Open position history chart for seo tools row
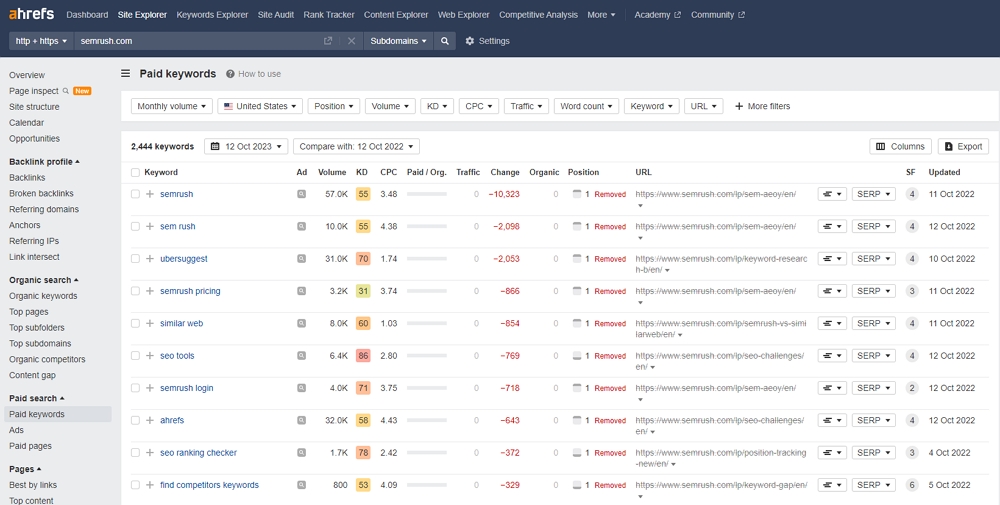Viewport: 1000px width, 505px height. coord(832,356)
